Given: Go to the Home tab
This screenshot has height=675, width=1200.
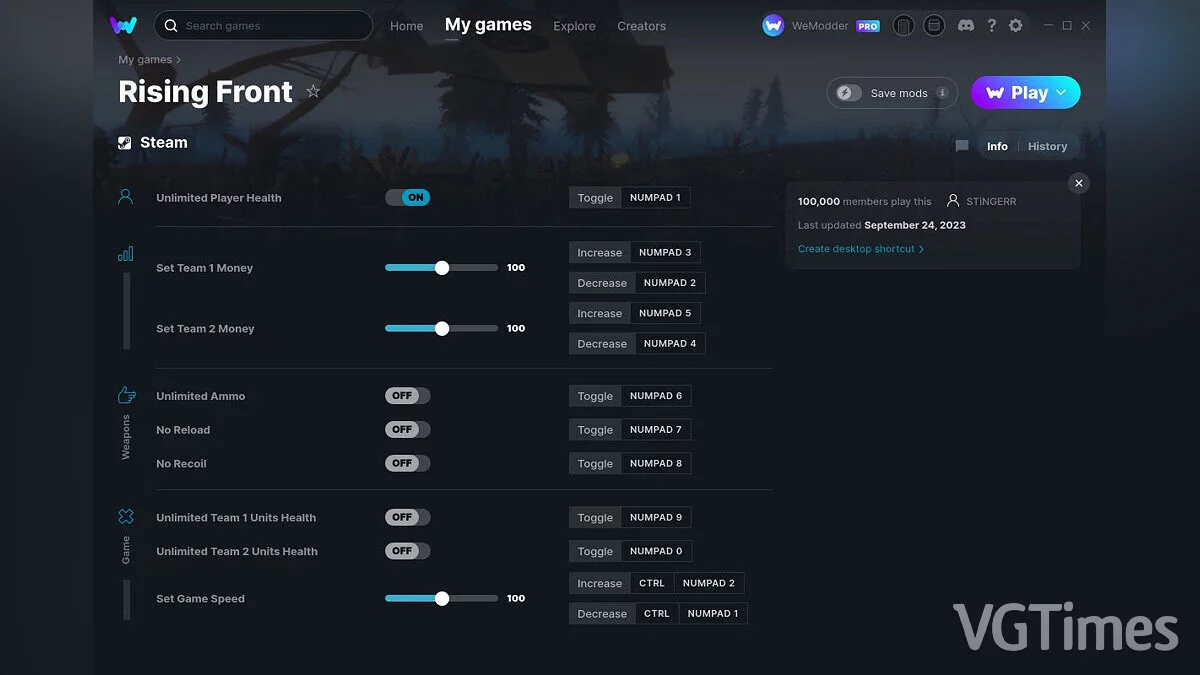Looking at the screenshot, I should click(407, 26).
